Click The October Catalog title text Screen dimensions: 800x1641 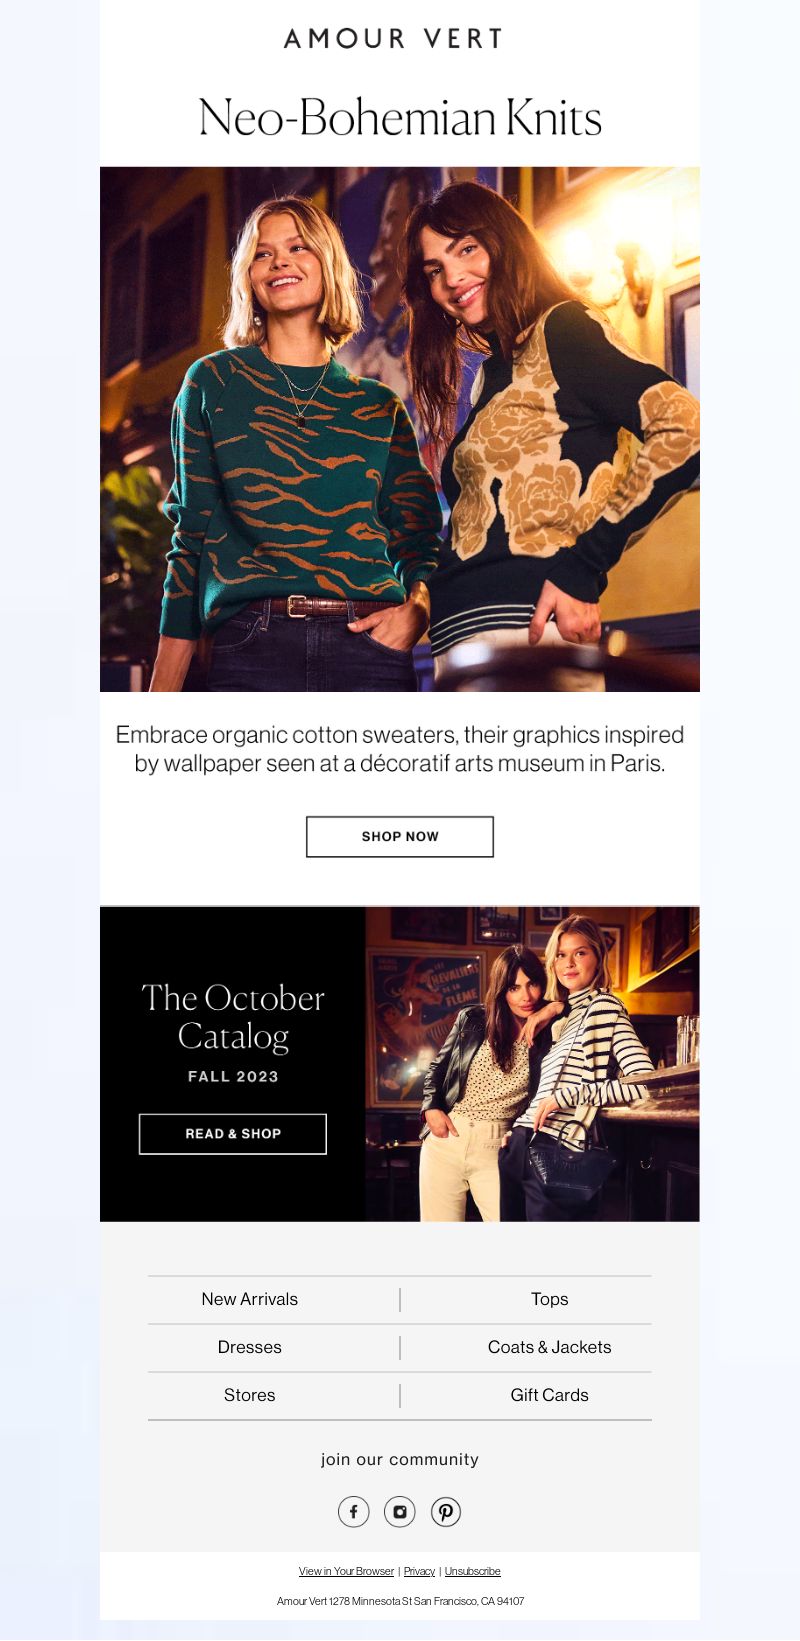pyautogui.click(x=233, y=1017)
